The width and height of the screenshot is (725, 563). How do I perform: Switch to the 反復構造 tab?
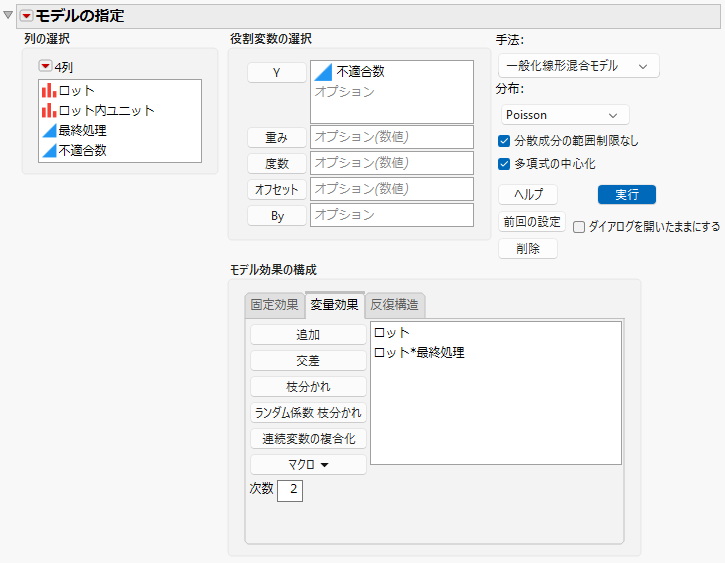coord(394,305)
